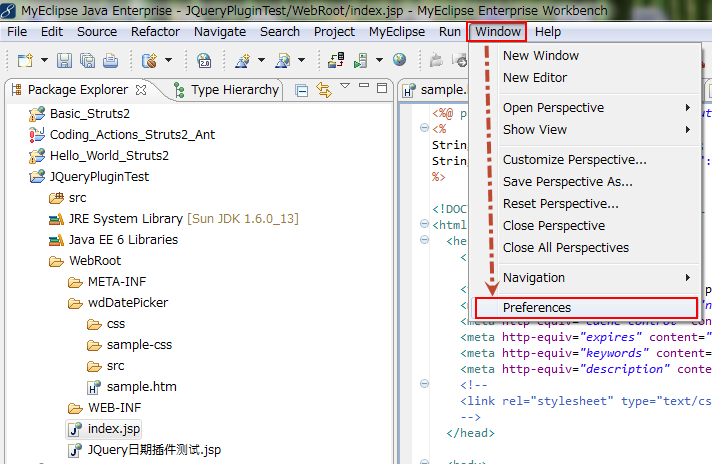Screen dimensions: 712x464
Task: Select the JRE System Library node
Action: [173, 219]
